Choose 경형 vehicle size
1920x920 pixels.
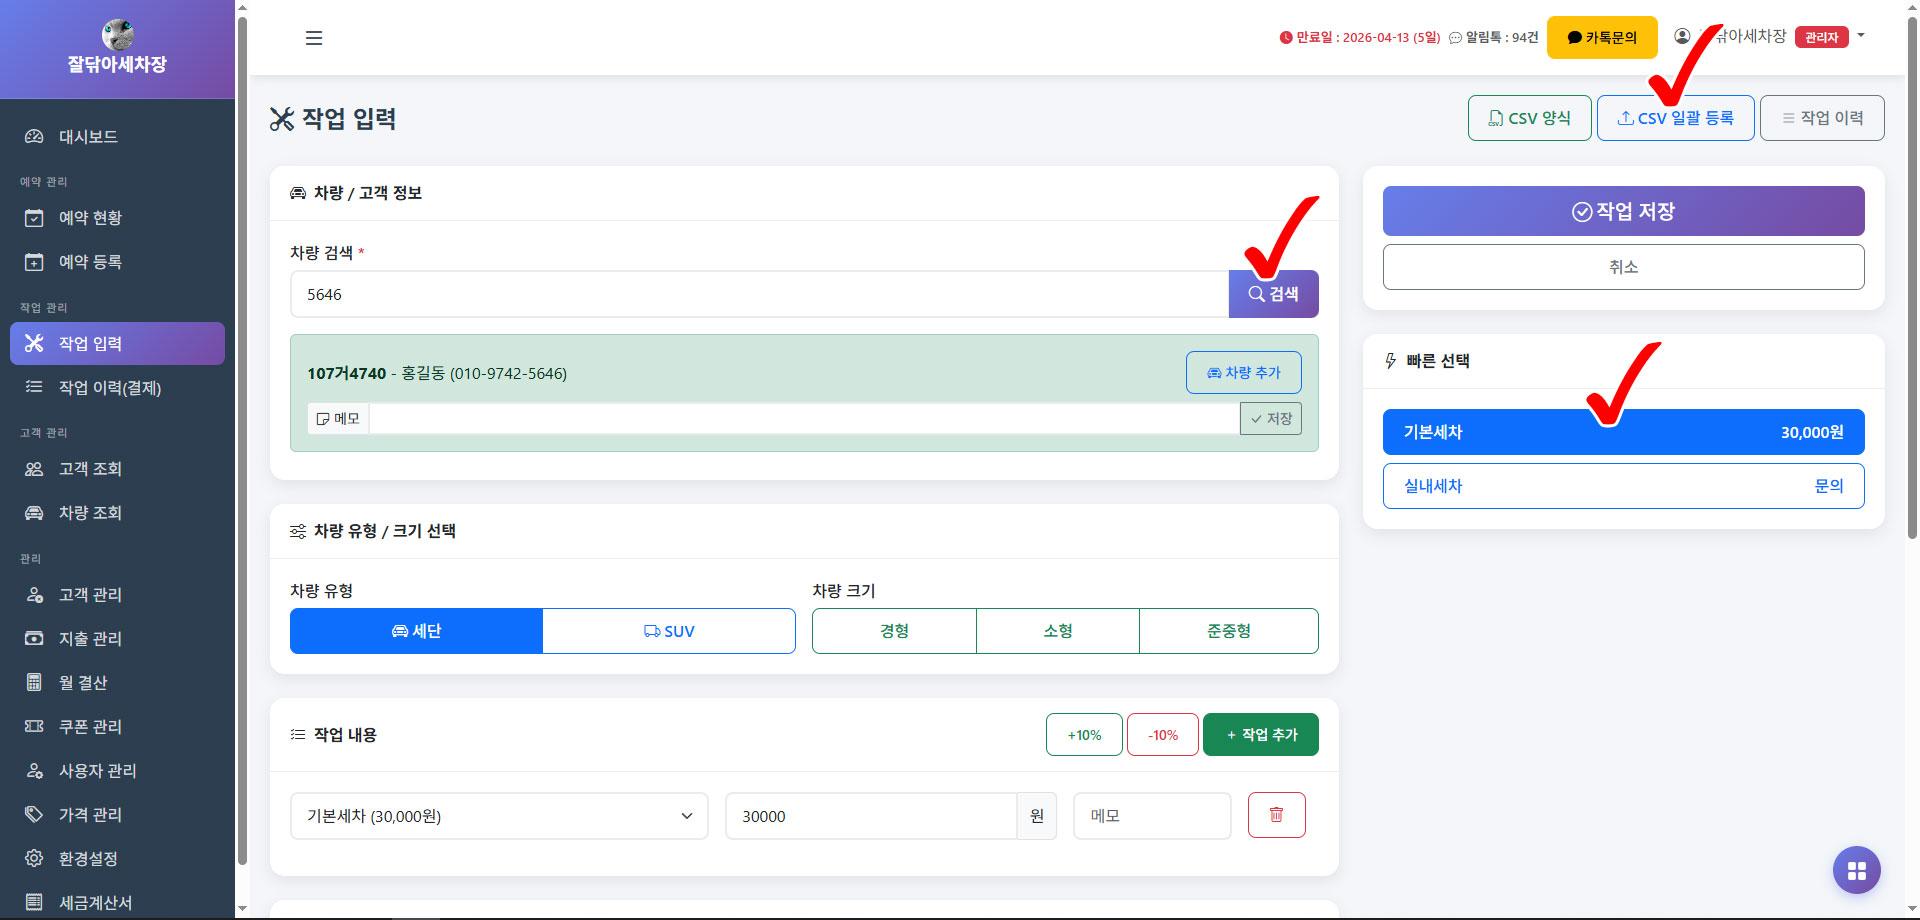pyautogui.click(x=894, y=631)
